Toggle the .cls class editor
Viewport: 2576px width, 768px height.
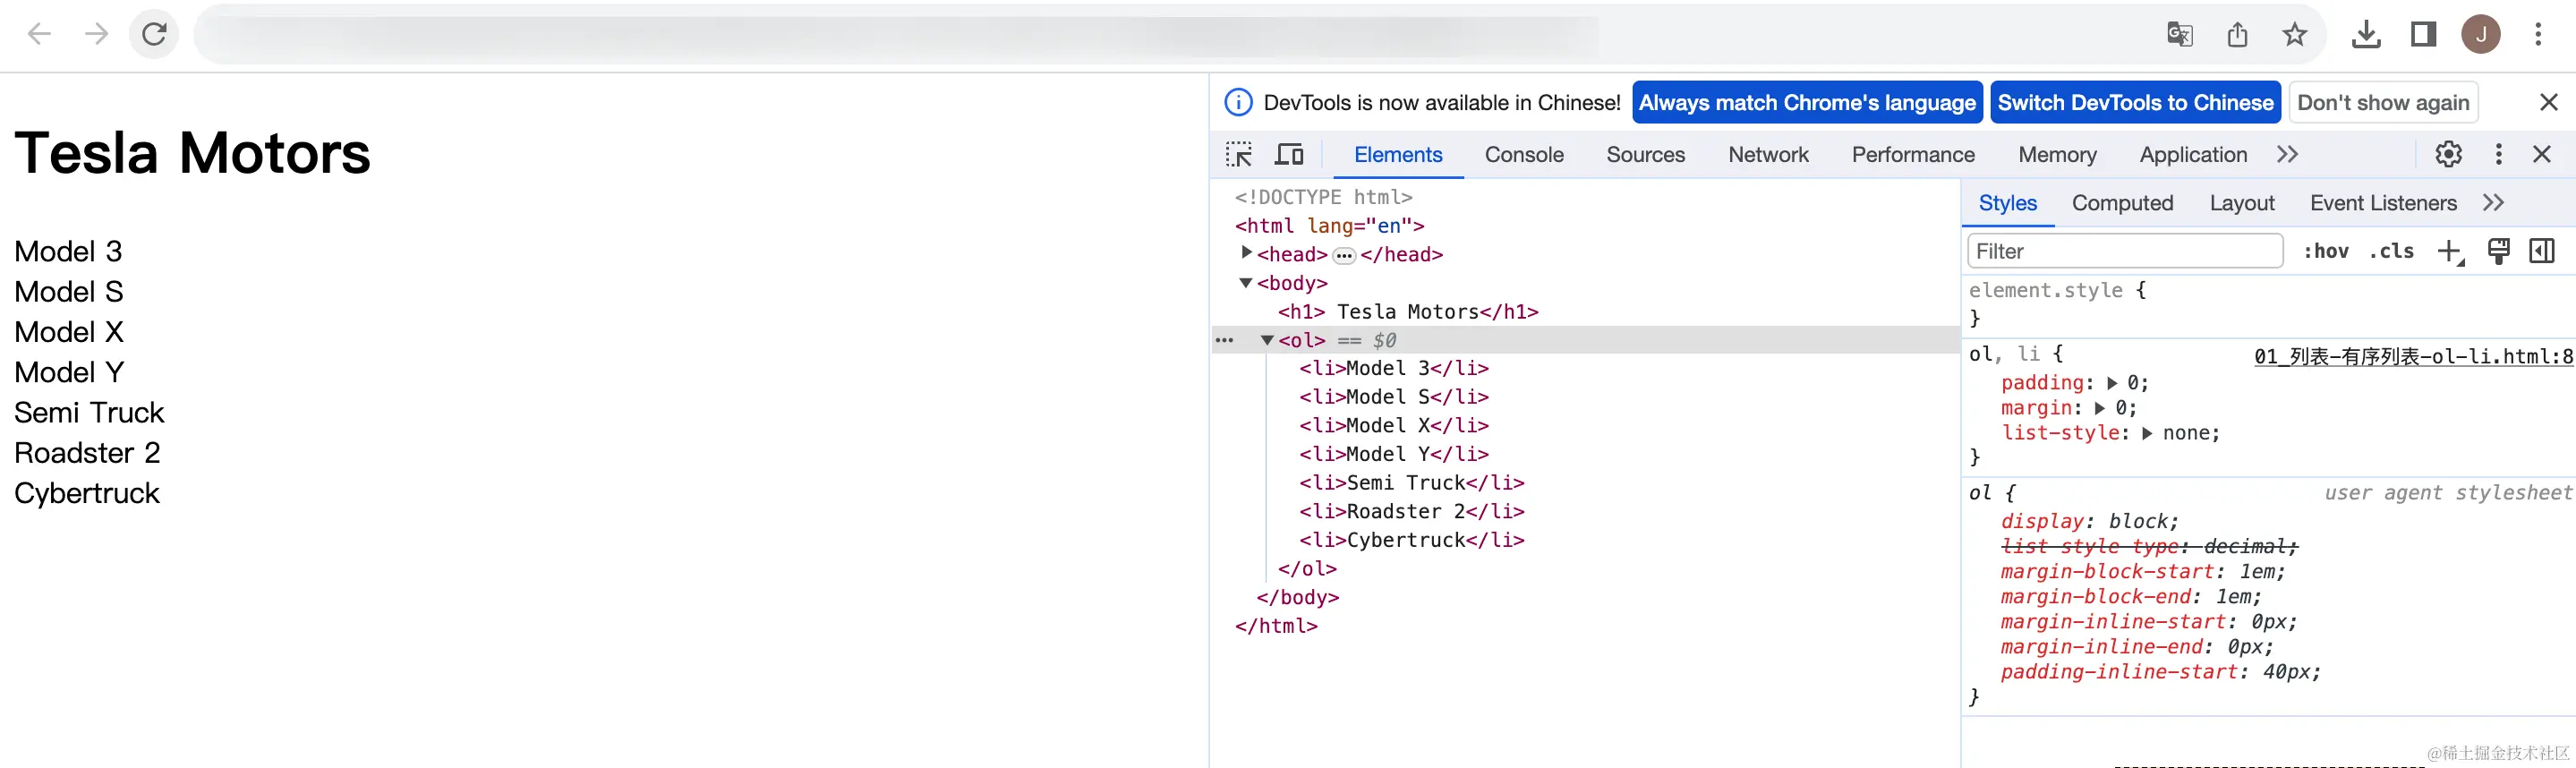pos(2390,251)
